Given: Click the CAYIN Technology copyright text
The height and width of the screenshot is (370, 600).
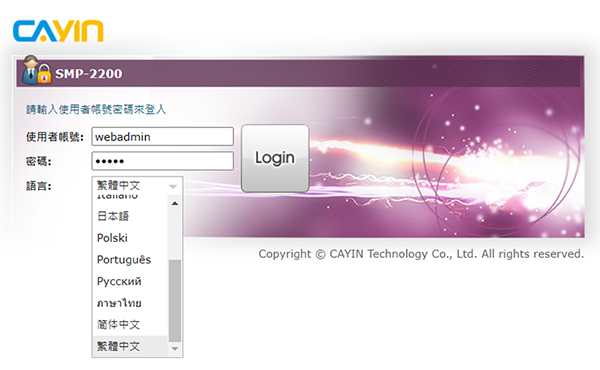Looking at the screenshot, I should pos(421,254).
